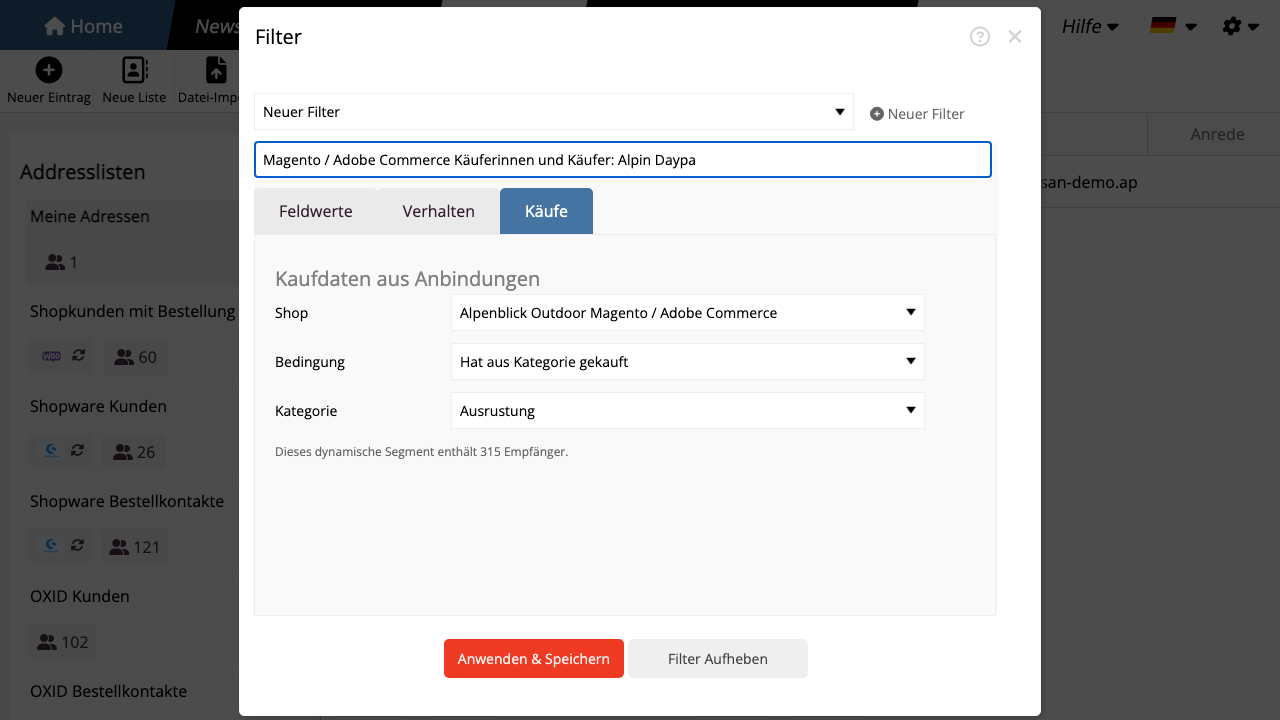Click Shopware logo under Shopware Bestellkontakte
The height and width of the screenshot is (720, 1280).
(x=52, y=546)
